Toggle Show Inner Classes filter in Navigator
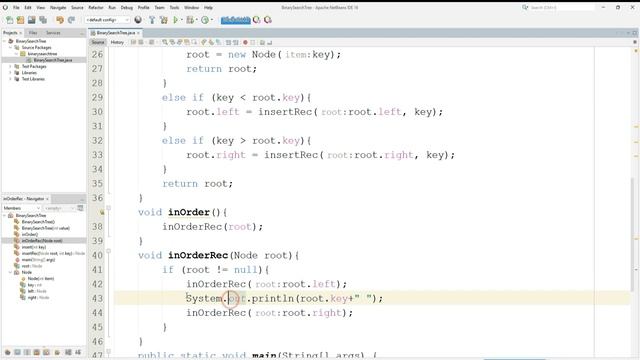This screenshot has width=640, height=360. coord(47,352)
